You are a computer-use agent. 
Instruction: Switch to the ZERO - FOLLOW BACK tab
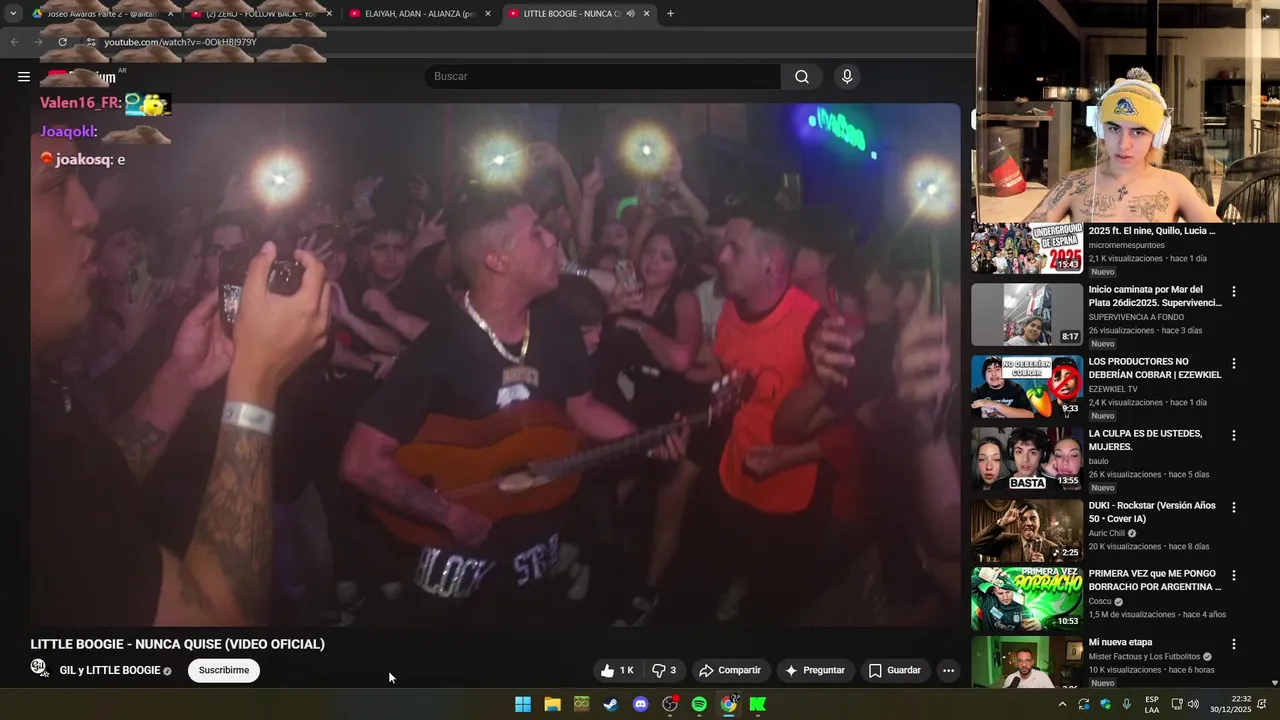click(x=260, y=14)
